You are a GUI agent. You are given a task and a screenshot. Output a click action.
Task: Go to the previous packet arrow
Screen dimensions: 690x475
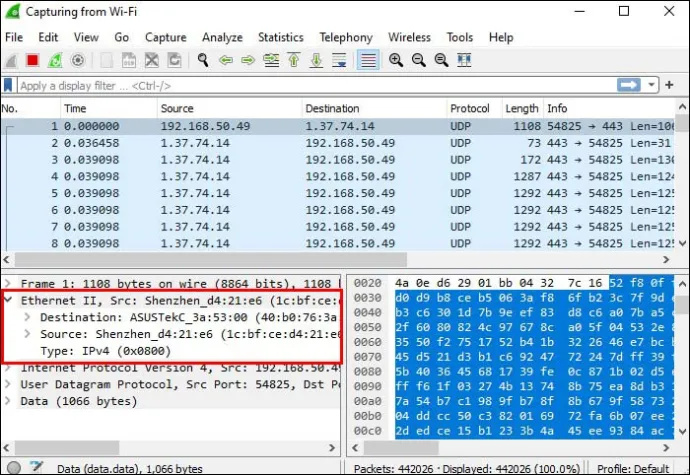click(x=226, y=60)
